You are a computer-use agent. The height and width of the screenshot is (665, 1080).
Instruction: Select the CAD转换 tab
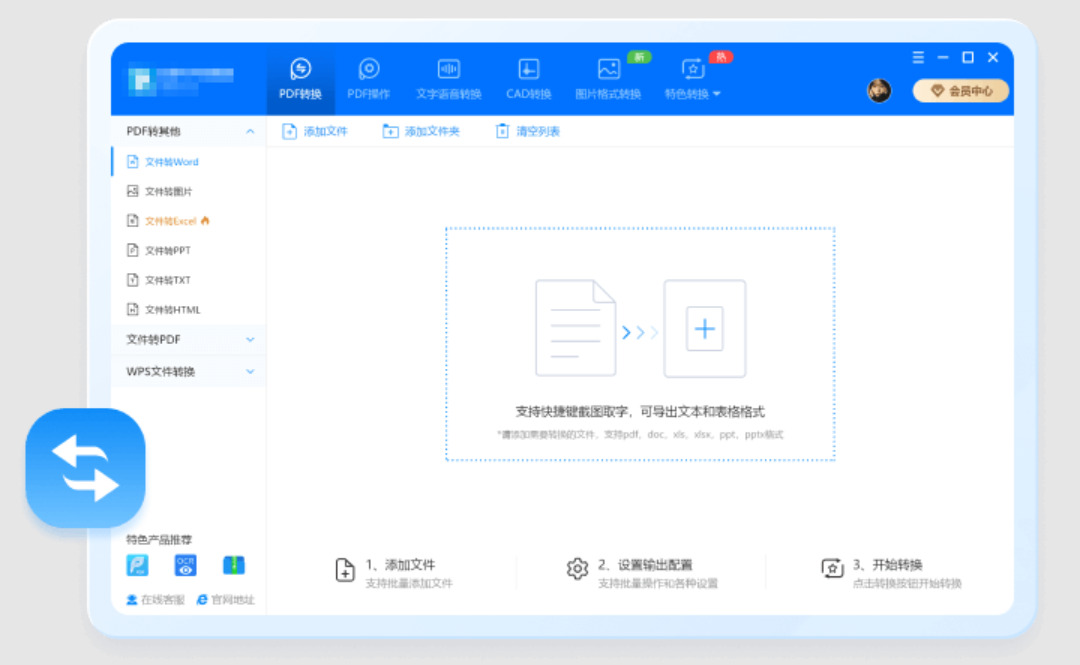click(x=528, y=79)
